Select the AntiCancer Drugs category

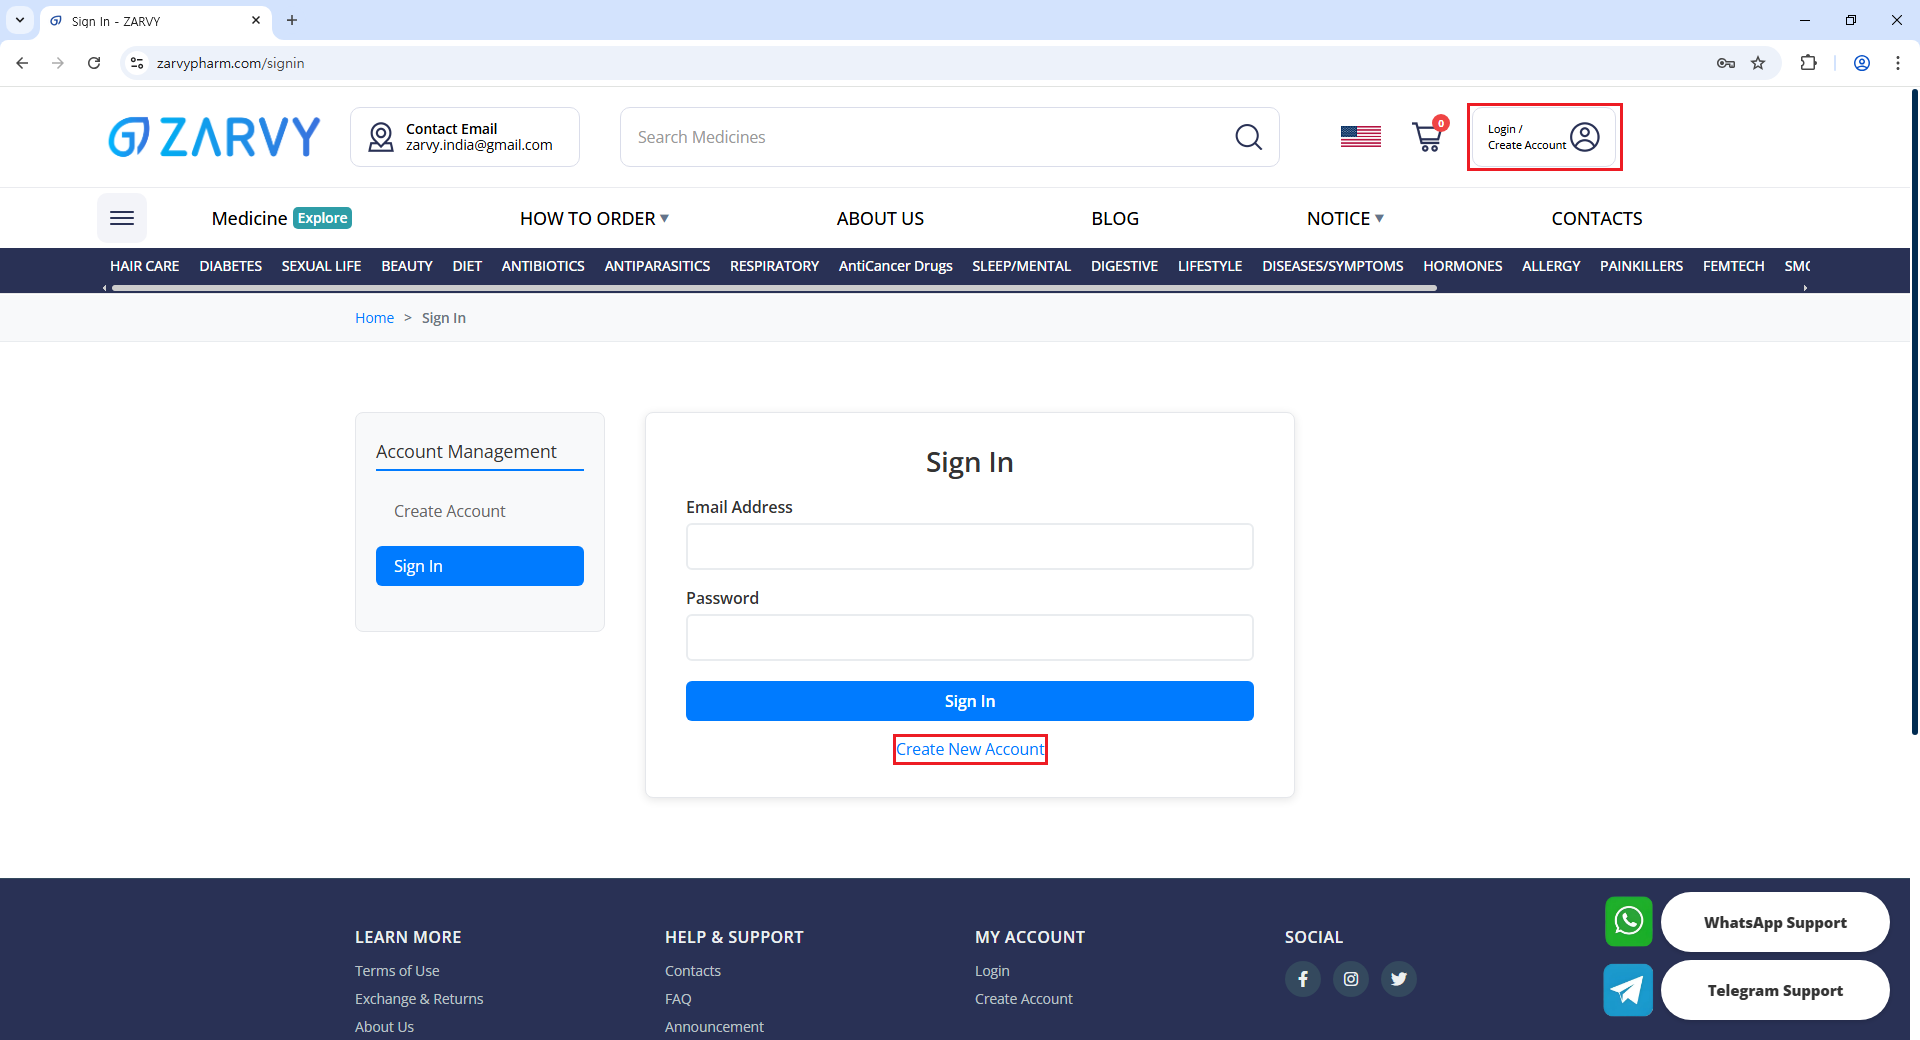pyautogui.click(x=896, y=266)
